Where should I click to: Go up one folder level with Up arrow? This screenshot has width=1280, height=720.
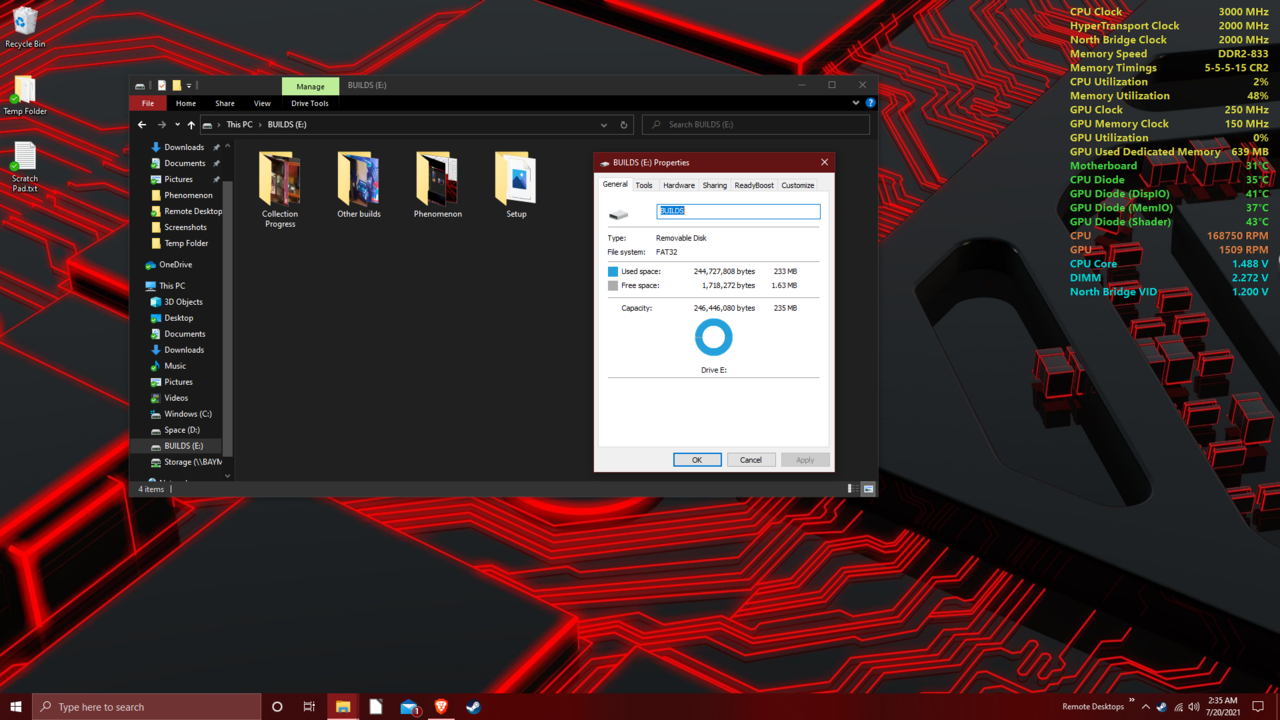click(x=191, y=125)
